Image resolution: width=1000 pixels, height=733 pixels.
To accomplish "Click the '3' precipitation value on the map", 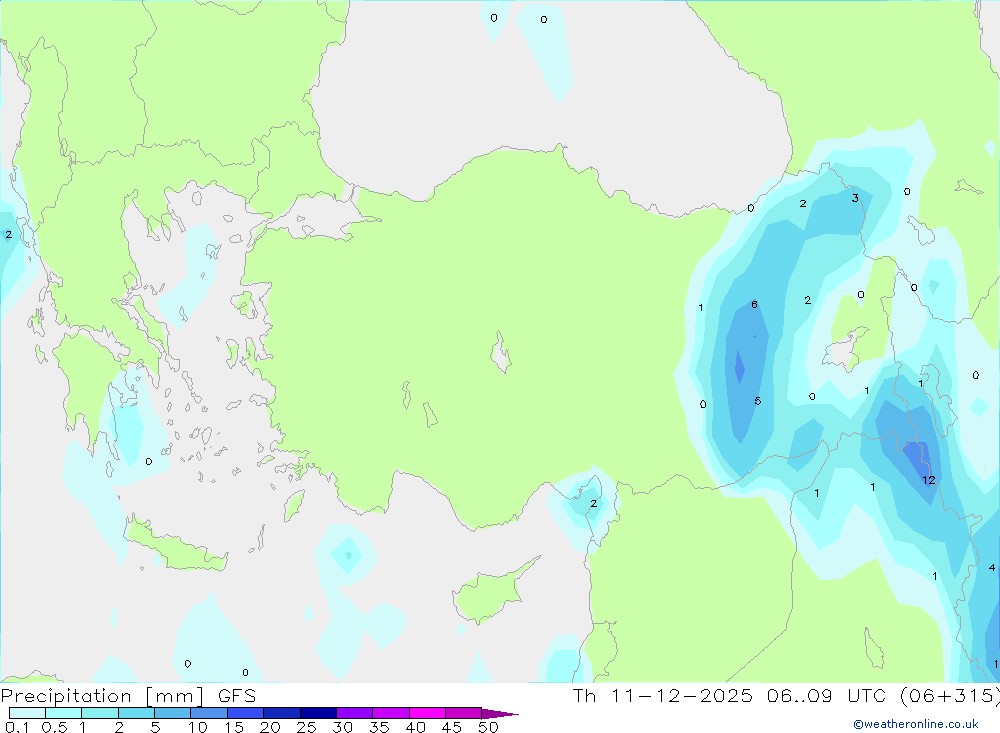I will pyautogui.click(x=855, y=198).
